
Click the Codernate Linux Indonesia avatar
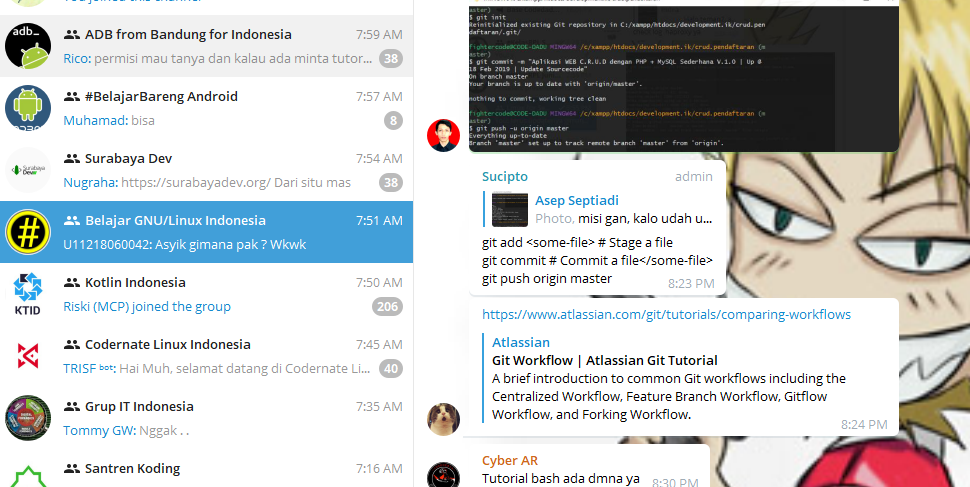coord(28,356)
